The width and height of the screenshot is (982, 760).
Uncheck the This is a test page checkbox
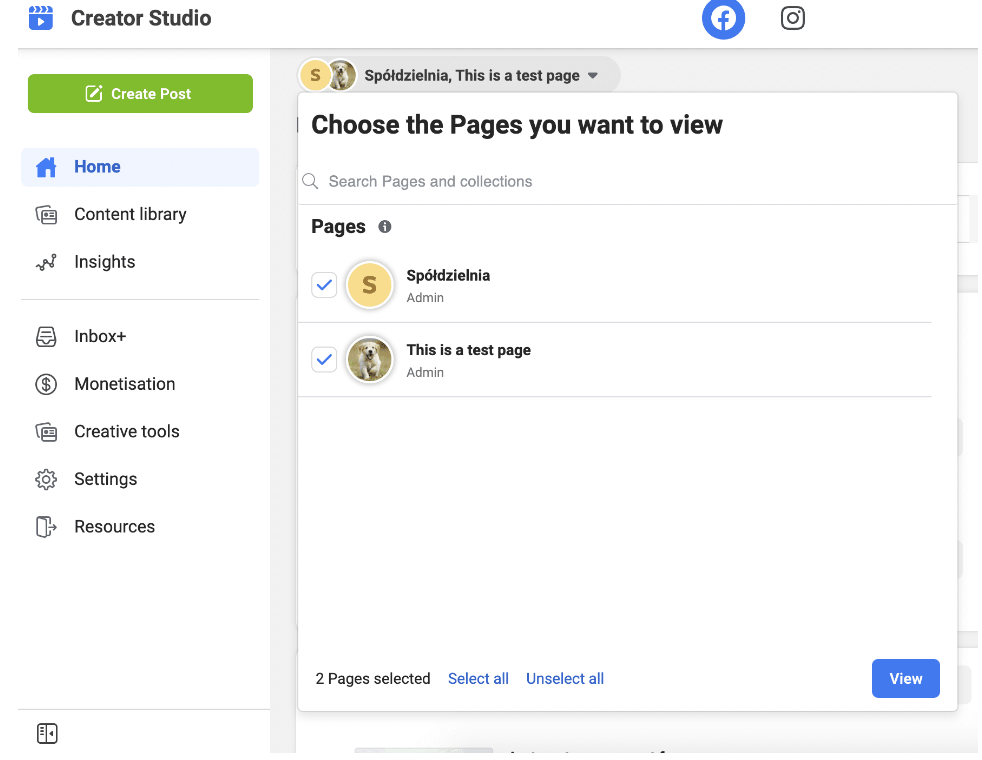pyautogui.click(x=323, y=359)
